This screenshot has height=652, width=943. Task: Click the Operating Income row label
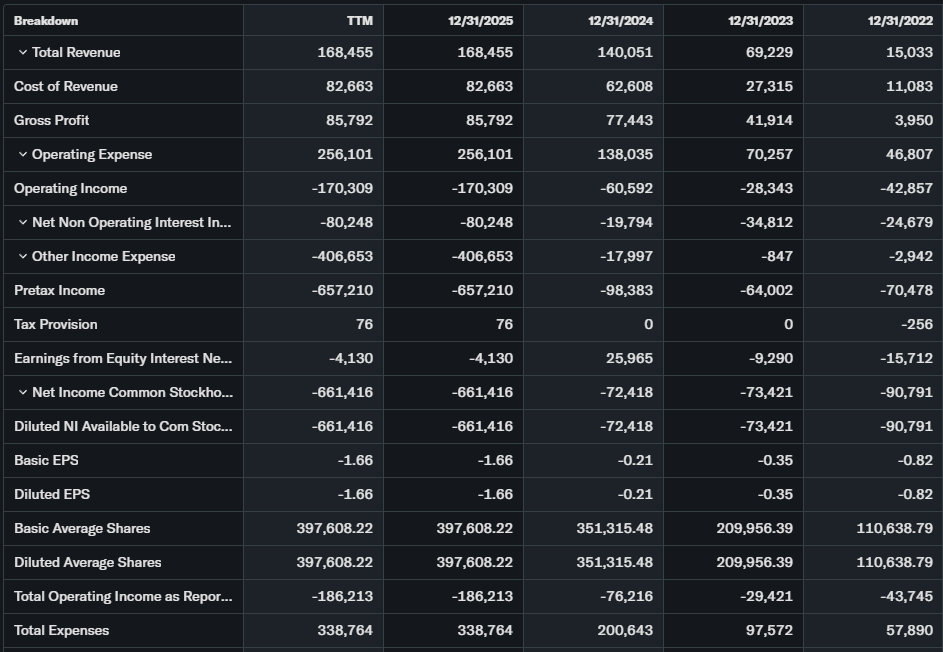[70, 188]
